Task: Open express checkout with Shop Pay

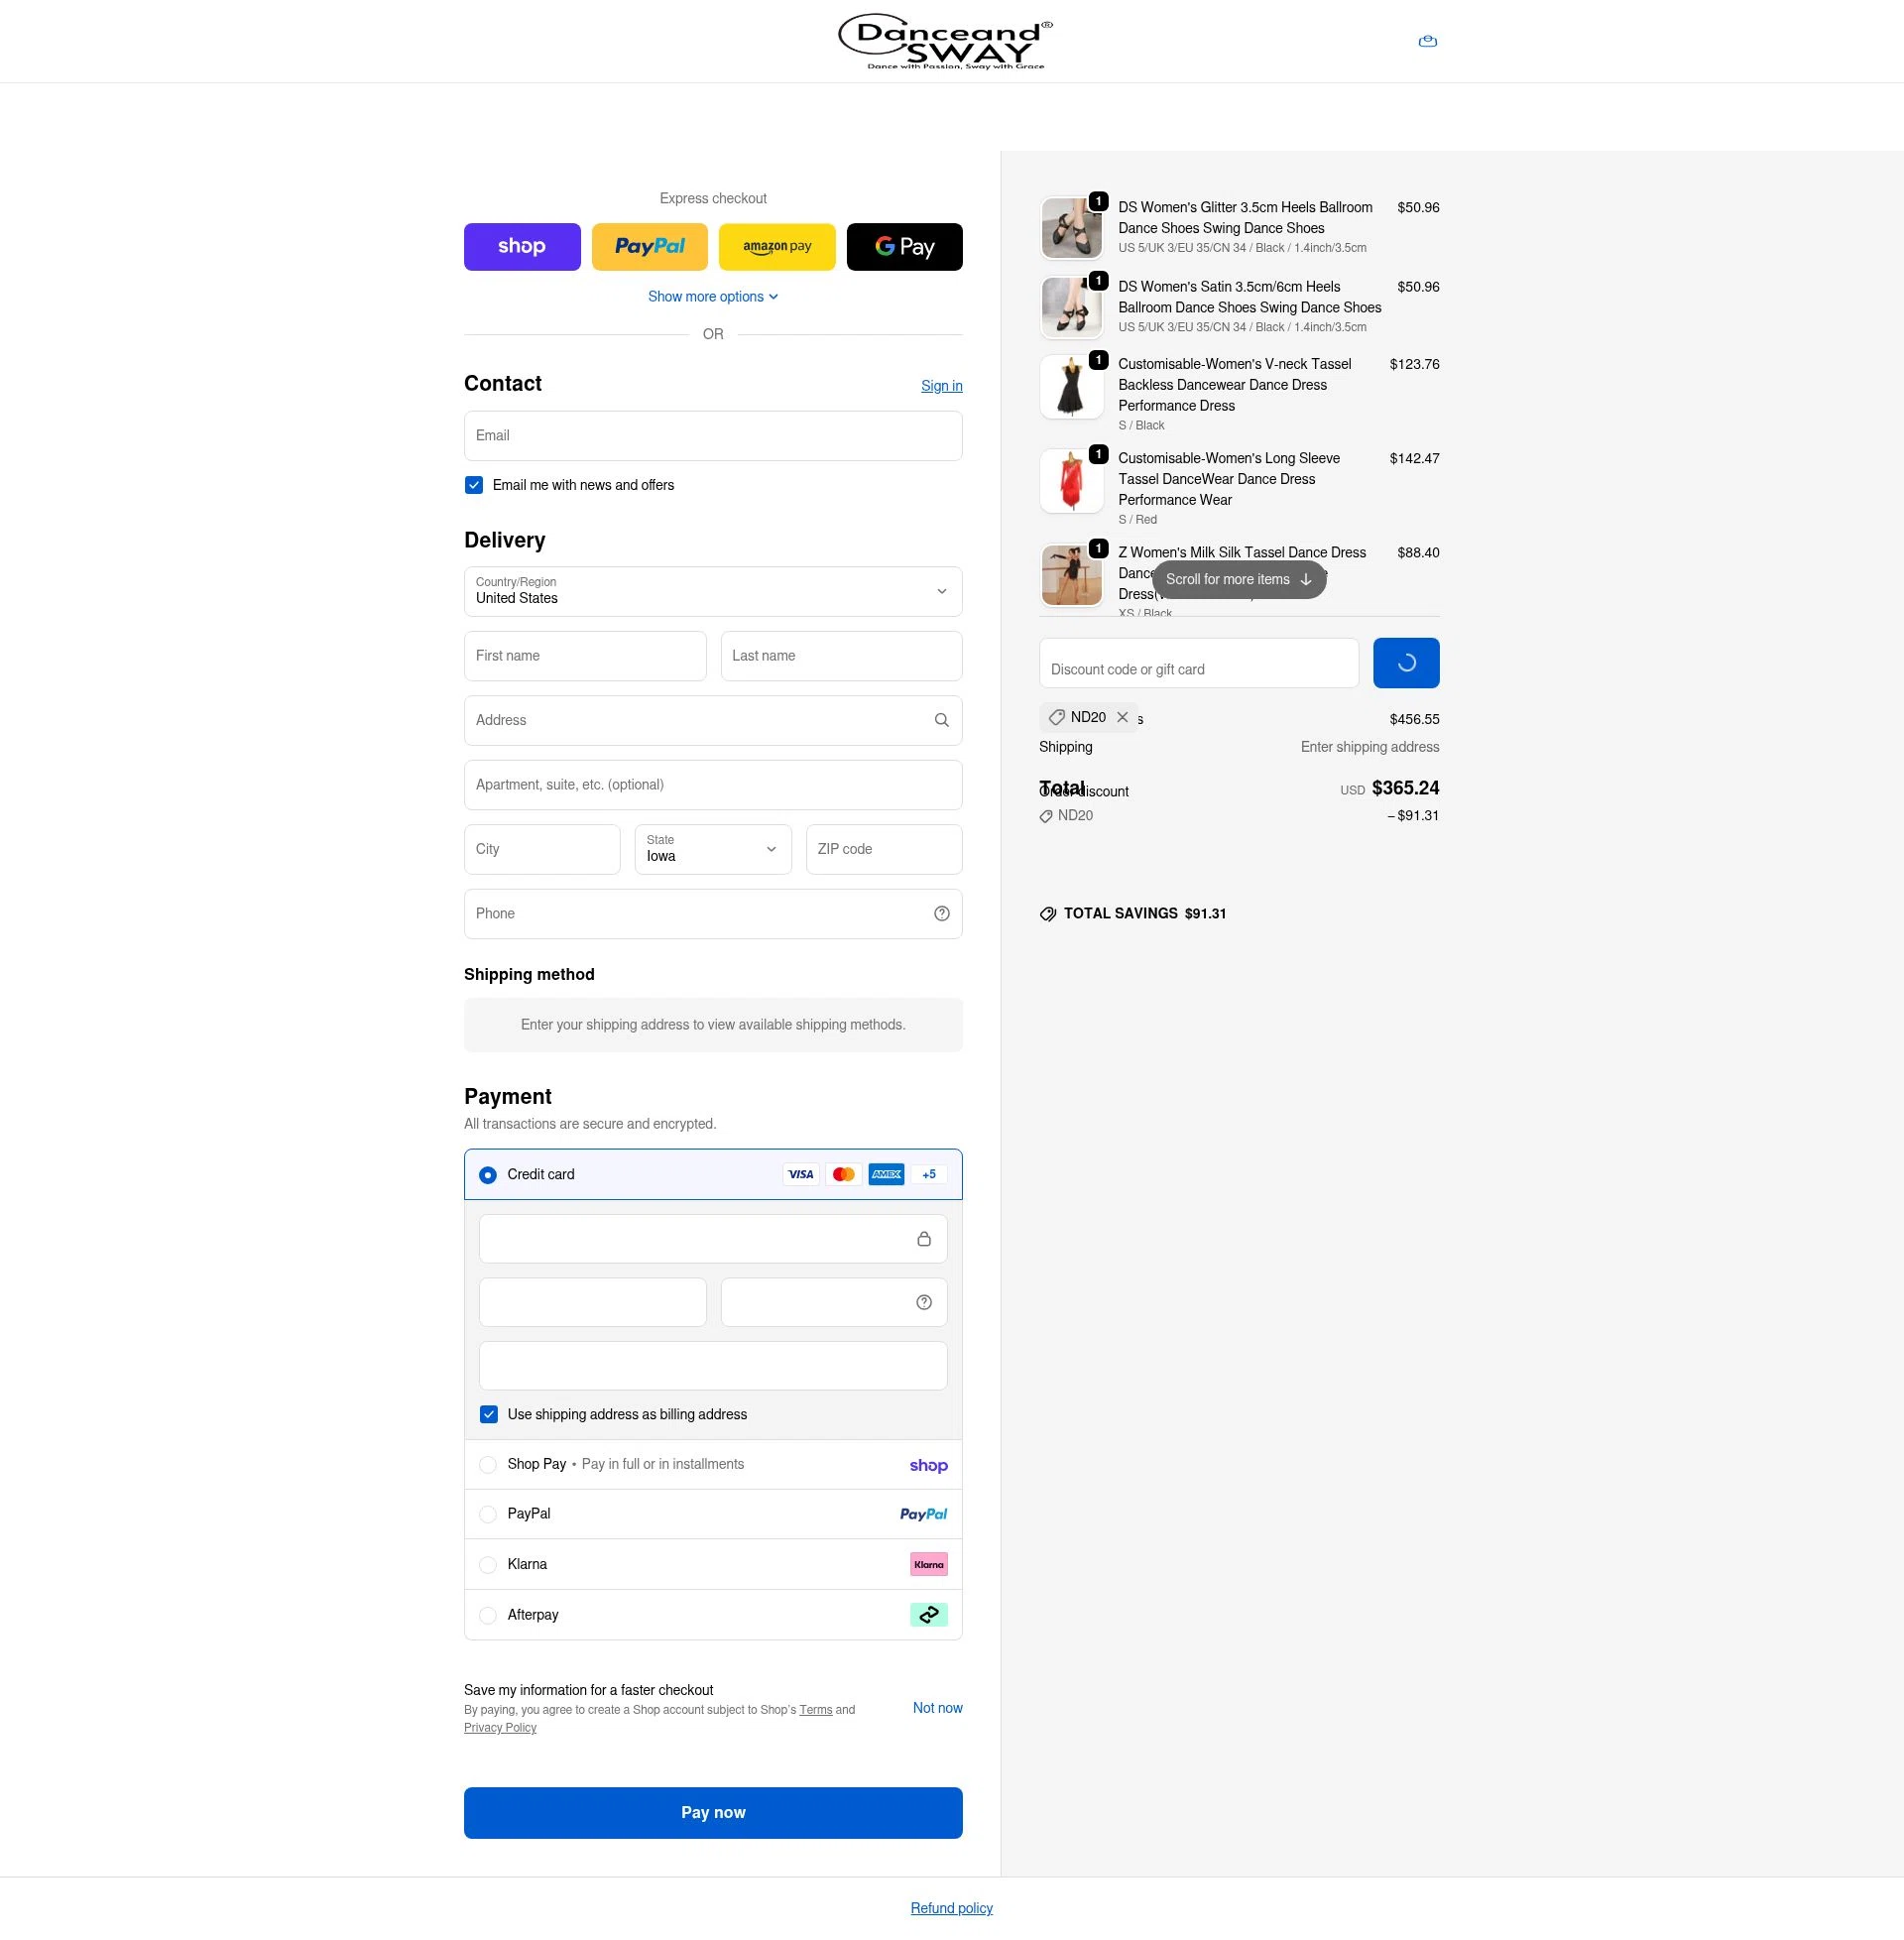Action: coord(521,246)
